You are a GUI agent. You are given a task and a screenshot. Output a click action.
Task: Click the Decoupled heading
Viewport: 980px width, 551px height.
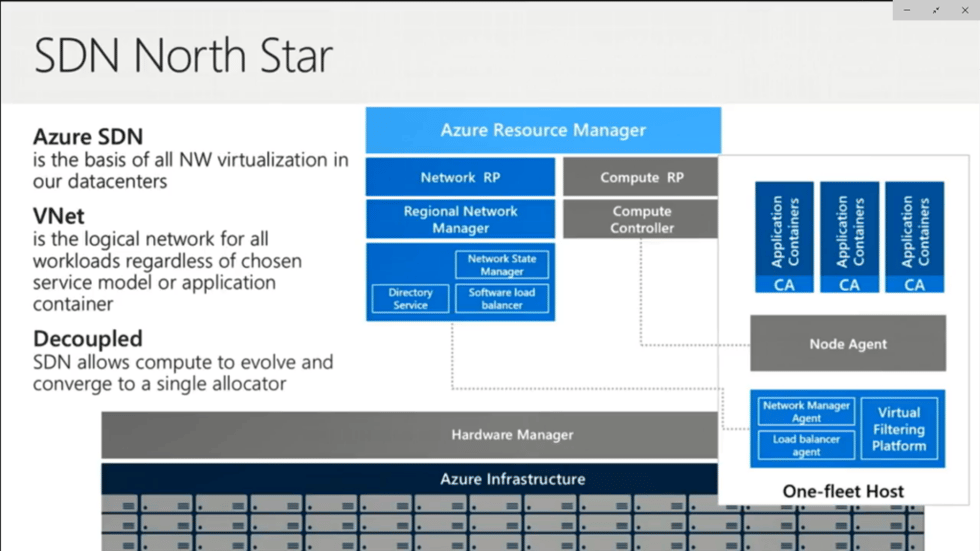coord(88,339)
